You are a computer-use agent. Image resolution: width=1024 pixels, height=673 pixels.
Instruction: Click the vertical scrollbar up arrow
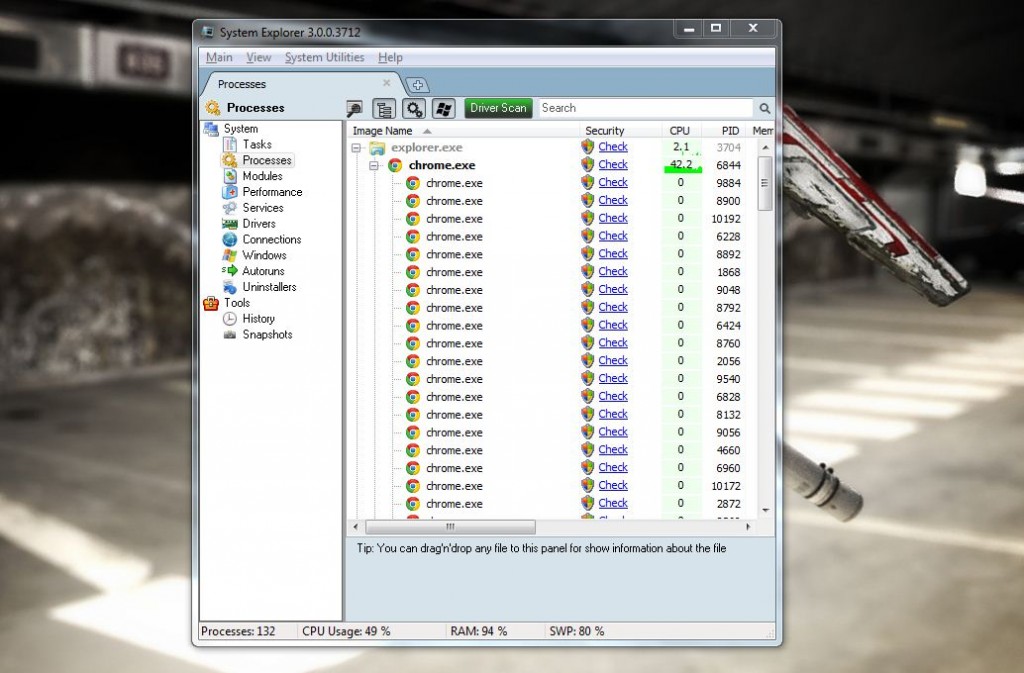point(765,148)
